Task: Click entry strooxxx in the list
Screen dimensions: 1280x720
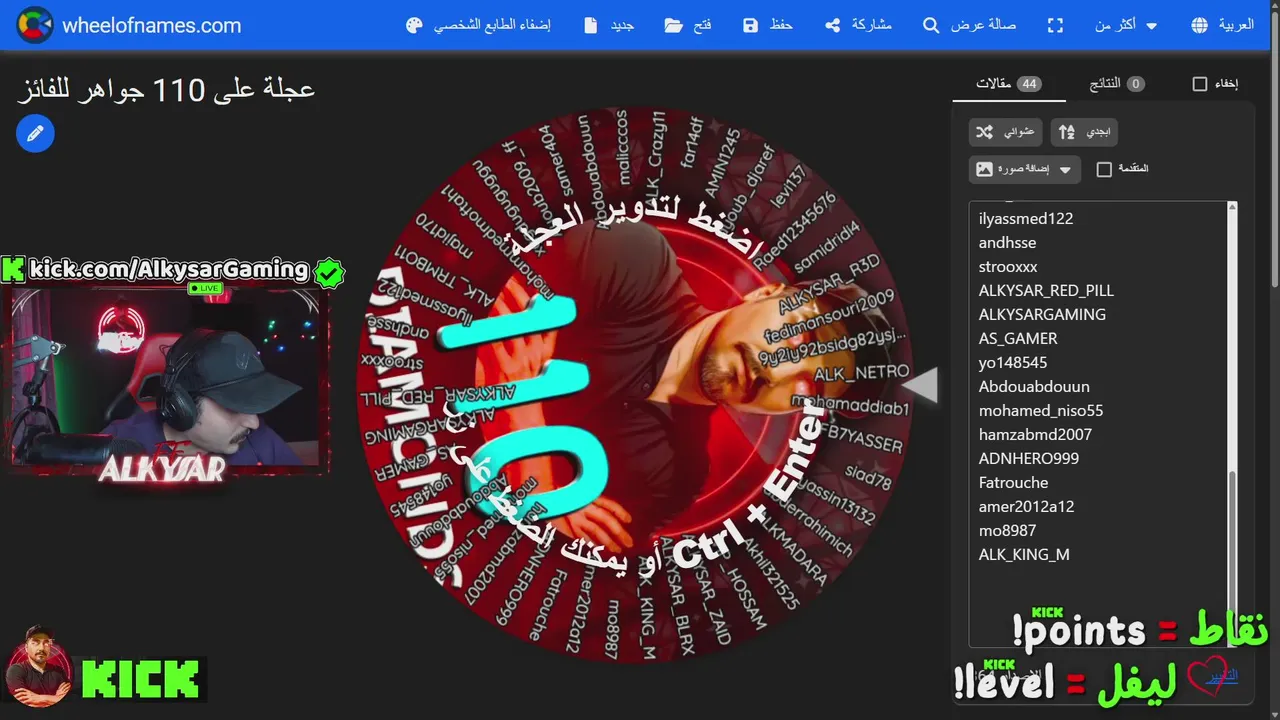Action: (x=1008, y=266)
